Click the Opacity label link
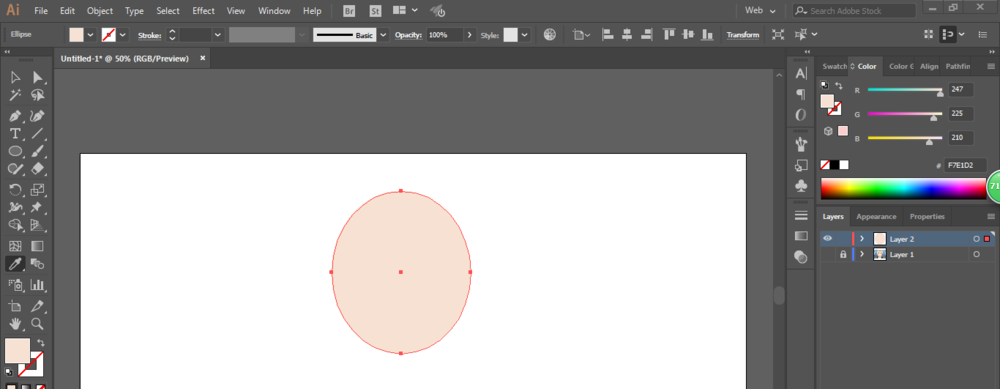Image resolution: width=1000 pixels, height=389 pixels. (x=409, y=35)
